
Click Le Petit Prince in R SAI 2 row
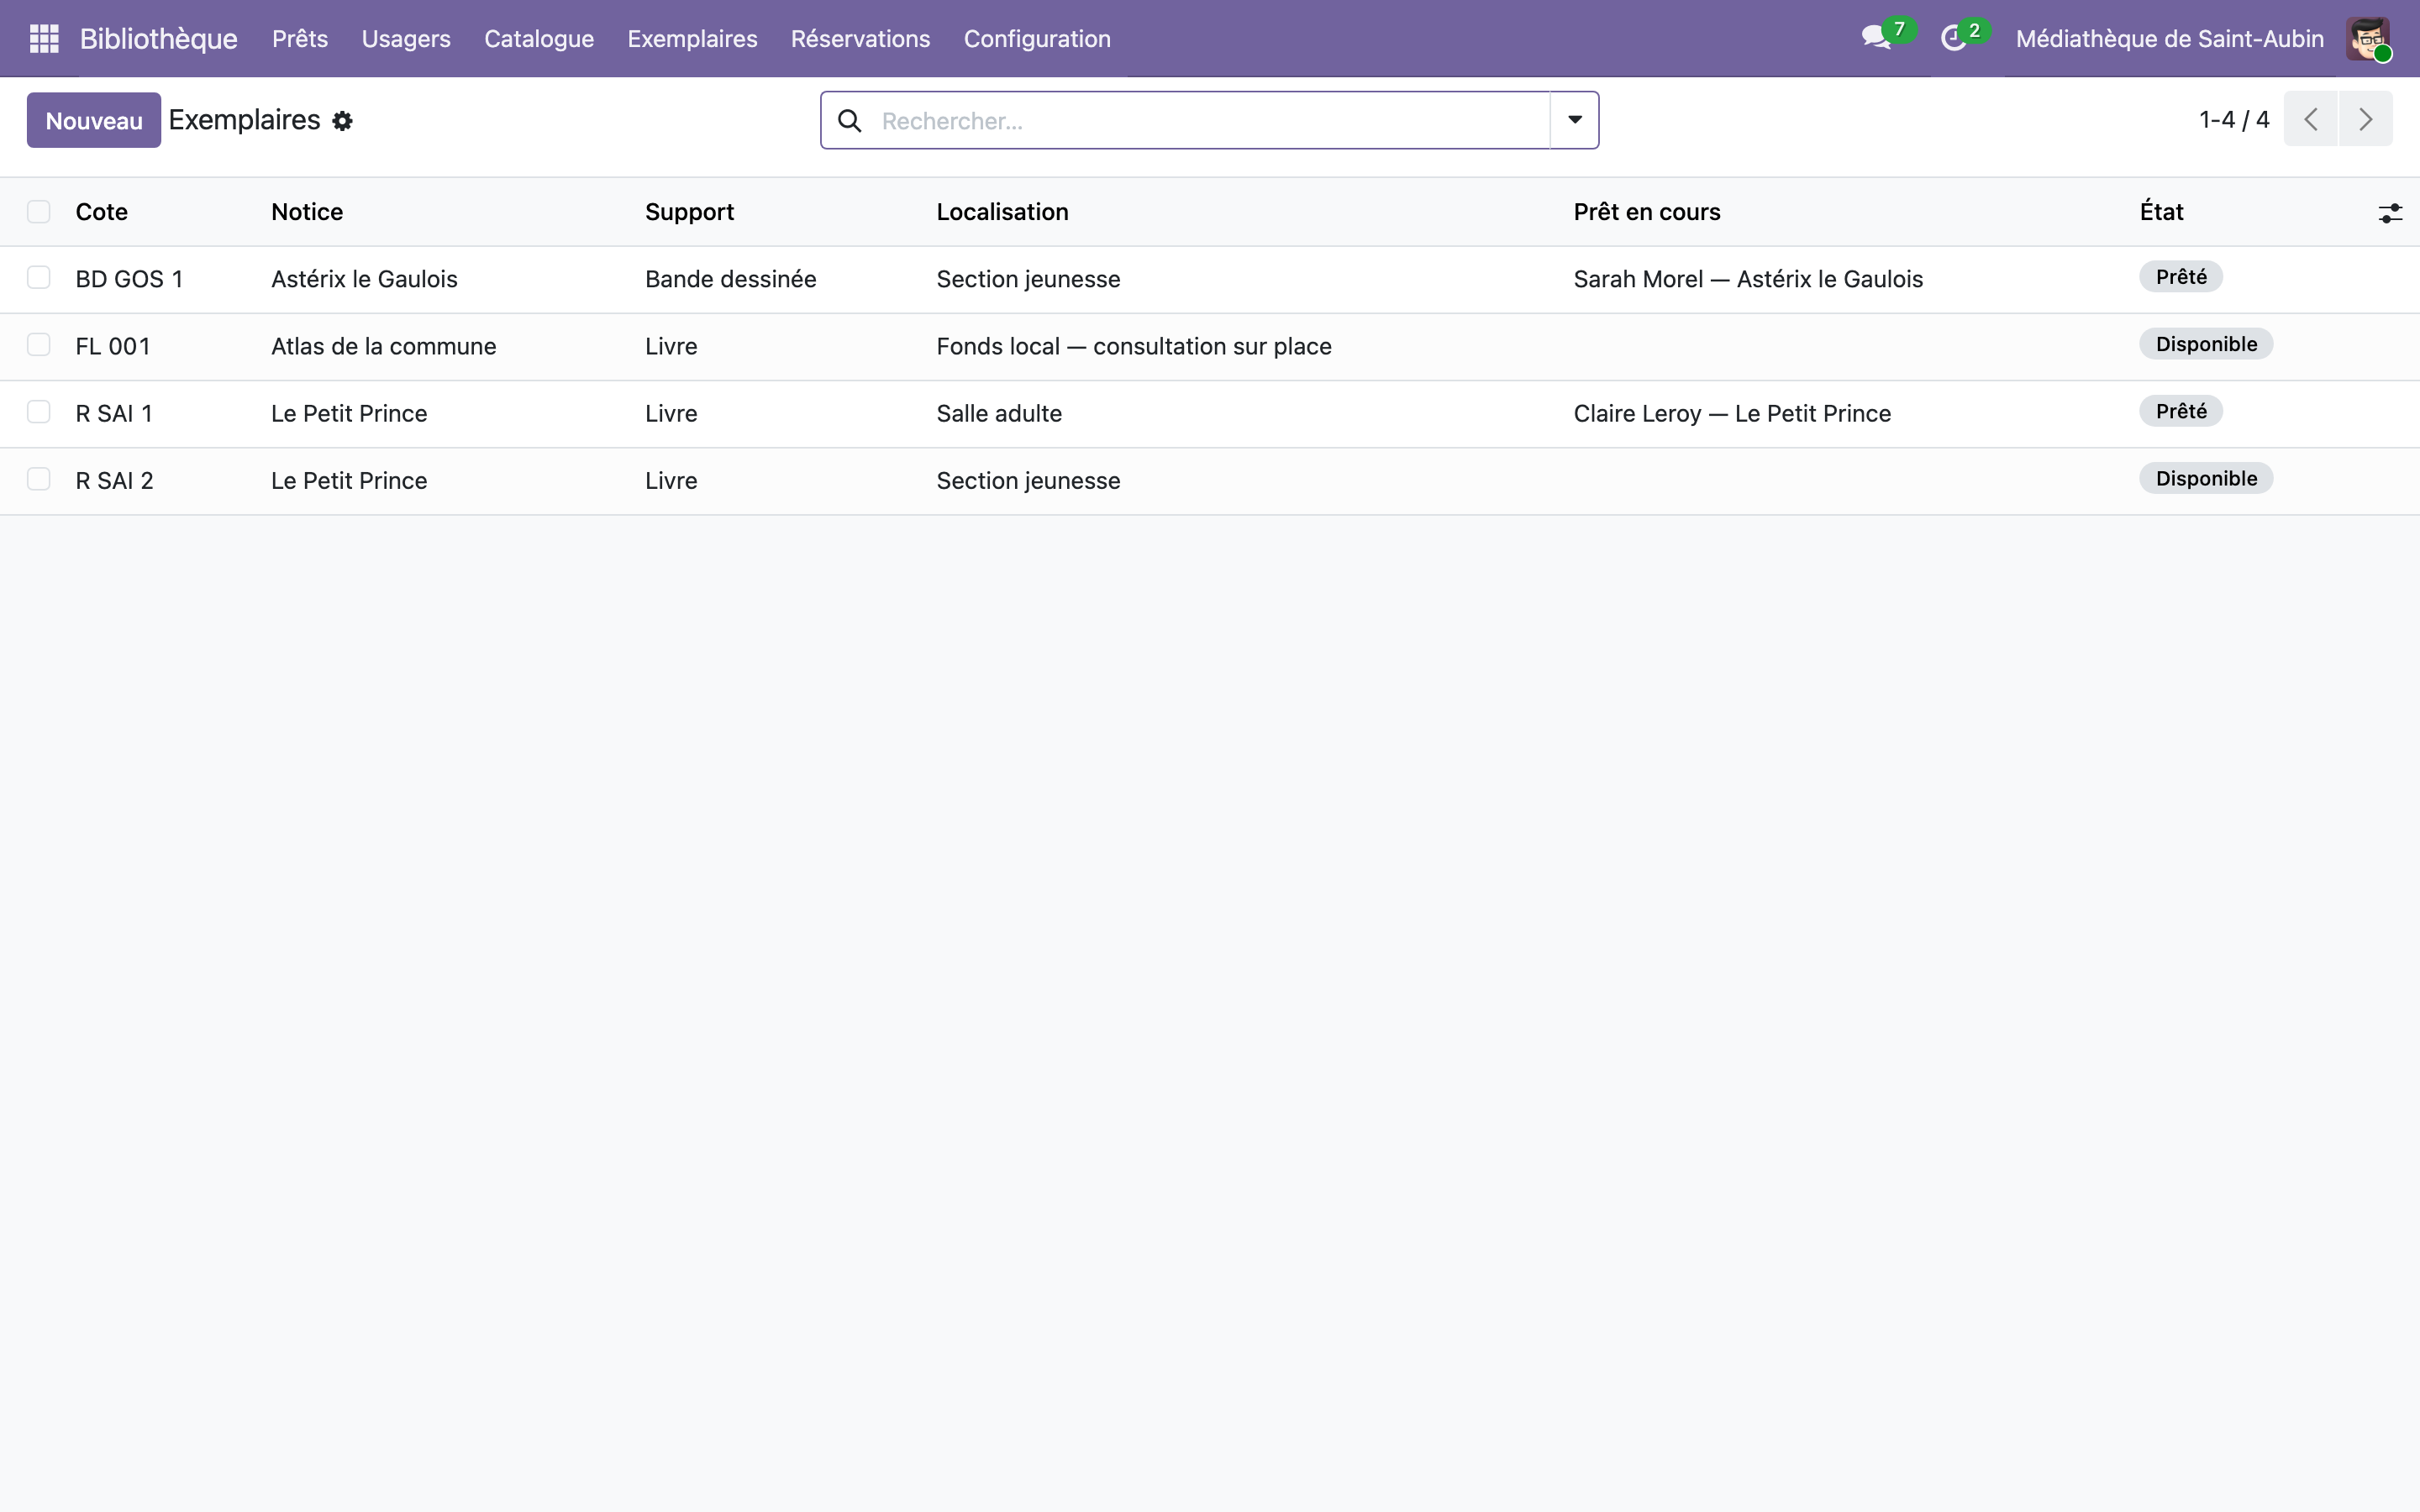point(349,480)
